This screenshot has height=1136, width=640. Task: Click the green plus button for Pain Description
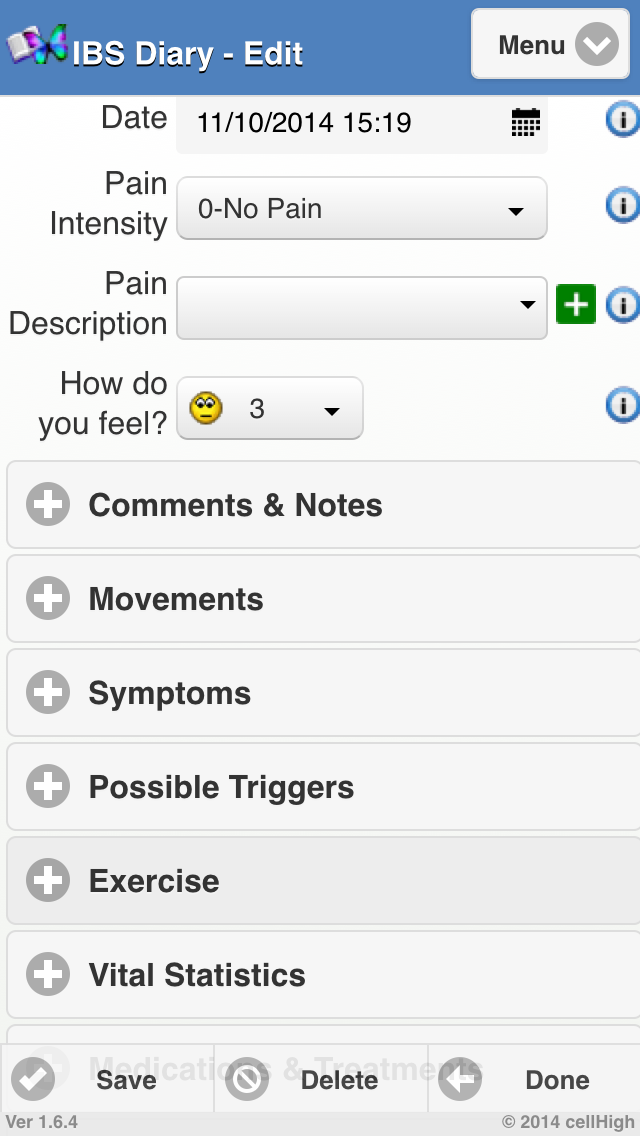(x=576, y=304)
